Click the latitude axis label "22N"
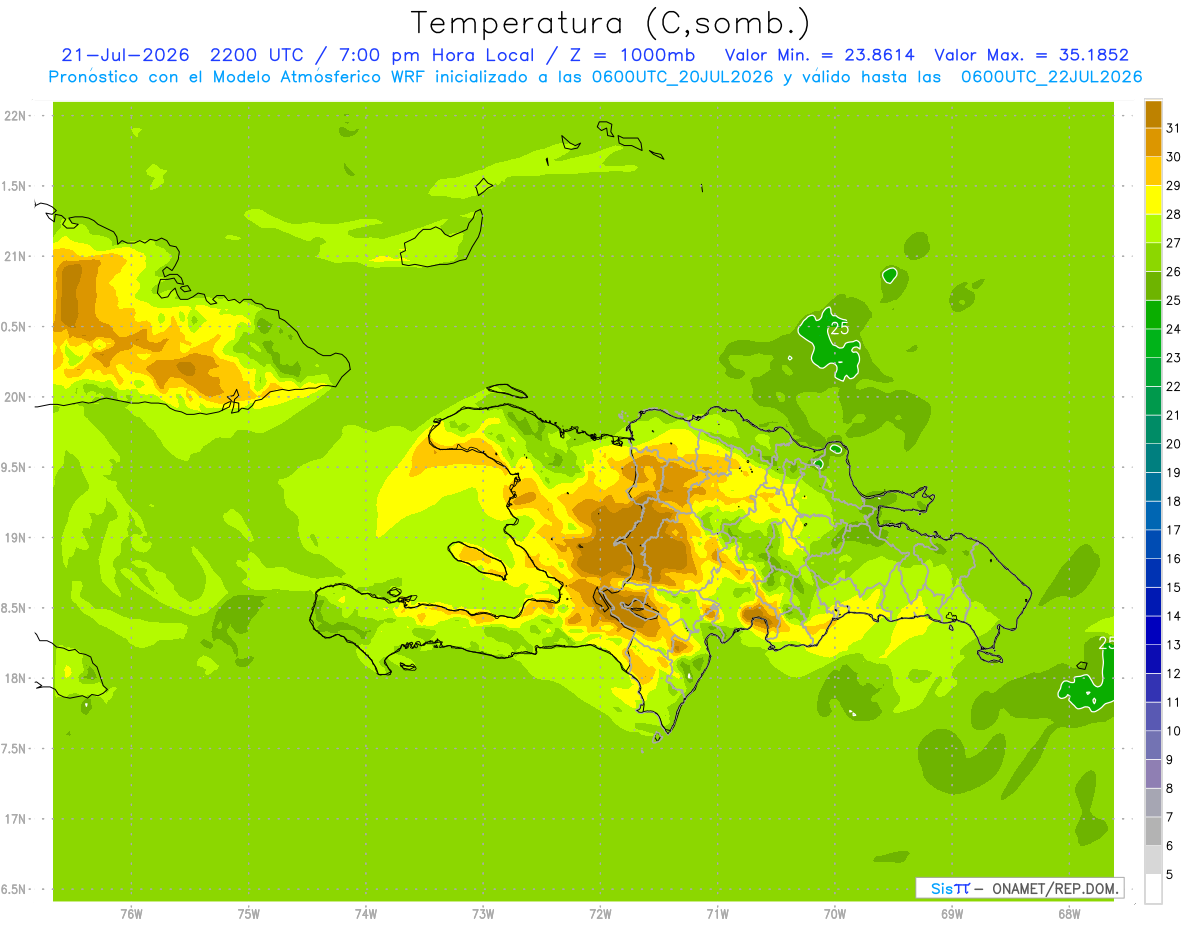Screen dimensions: 1200x927 [17, 116]
